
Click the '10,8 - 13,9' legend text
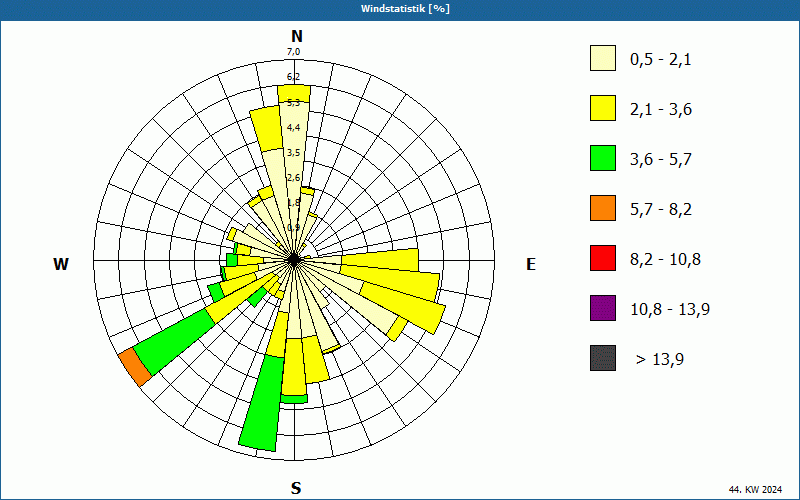point(670,310)
